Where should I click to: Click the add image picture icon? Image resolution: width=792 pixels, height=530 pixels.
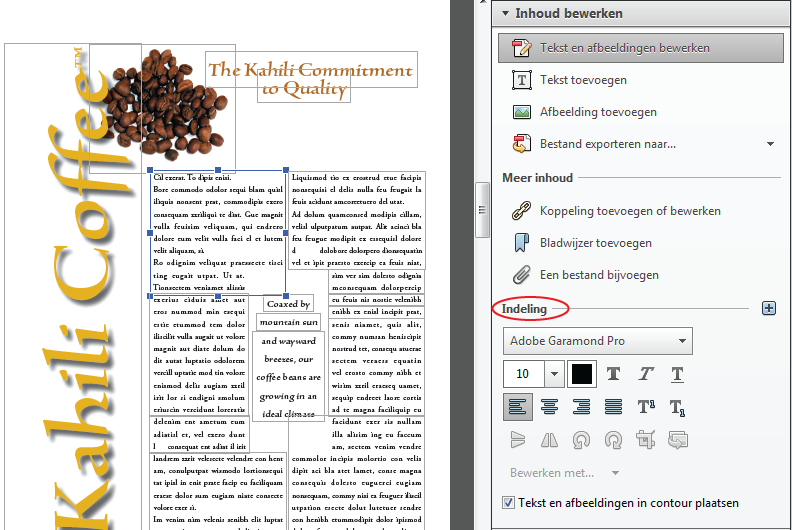[x=522, y=112]
